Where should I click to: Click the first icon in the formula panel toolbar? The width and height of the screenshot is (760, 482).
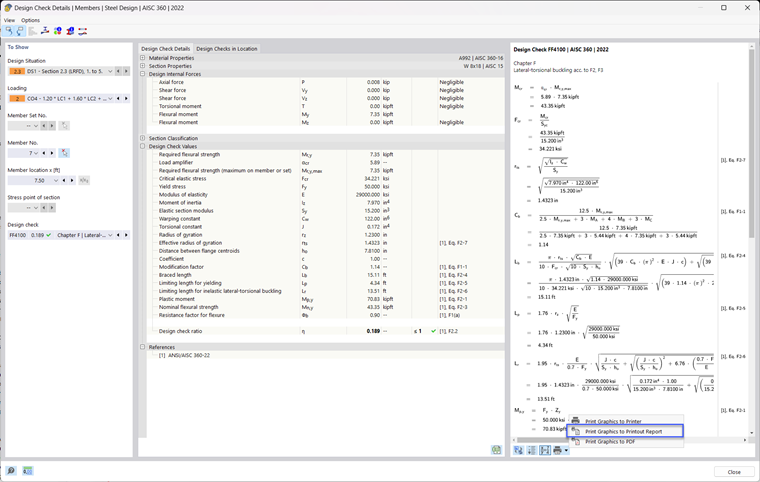pos(519,450)
